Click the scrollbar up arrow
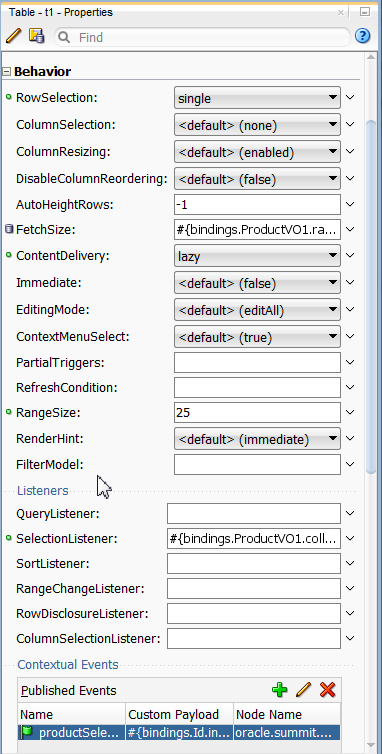The height and width of the screenshot is (754, 382). coord(371,57)
